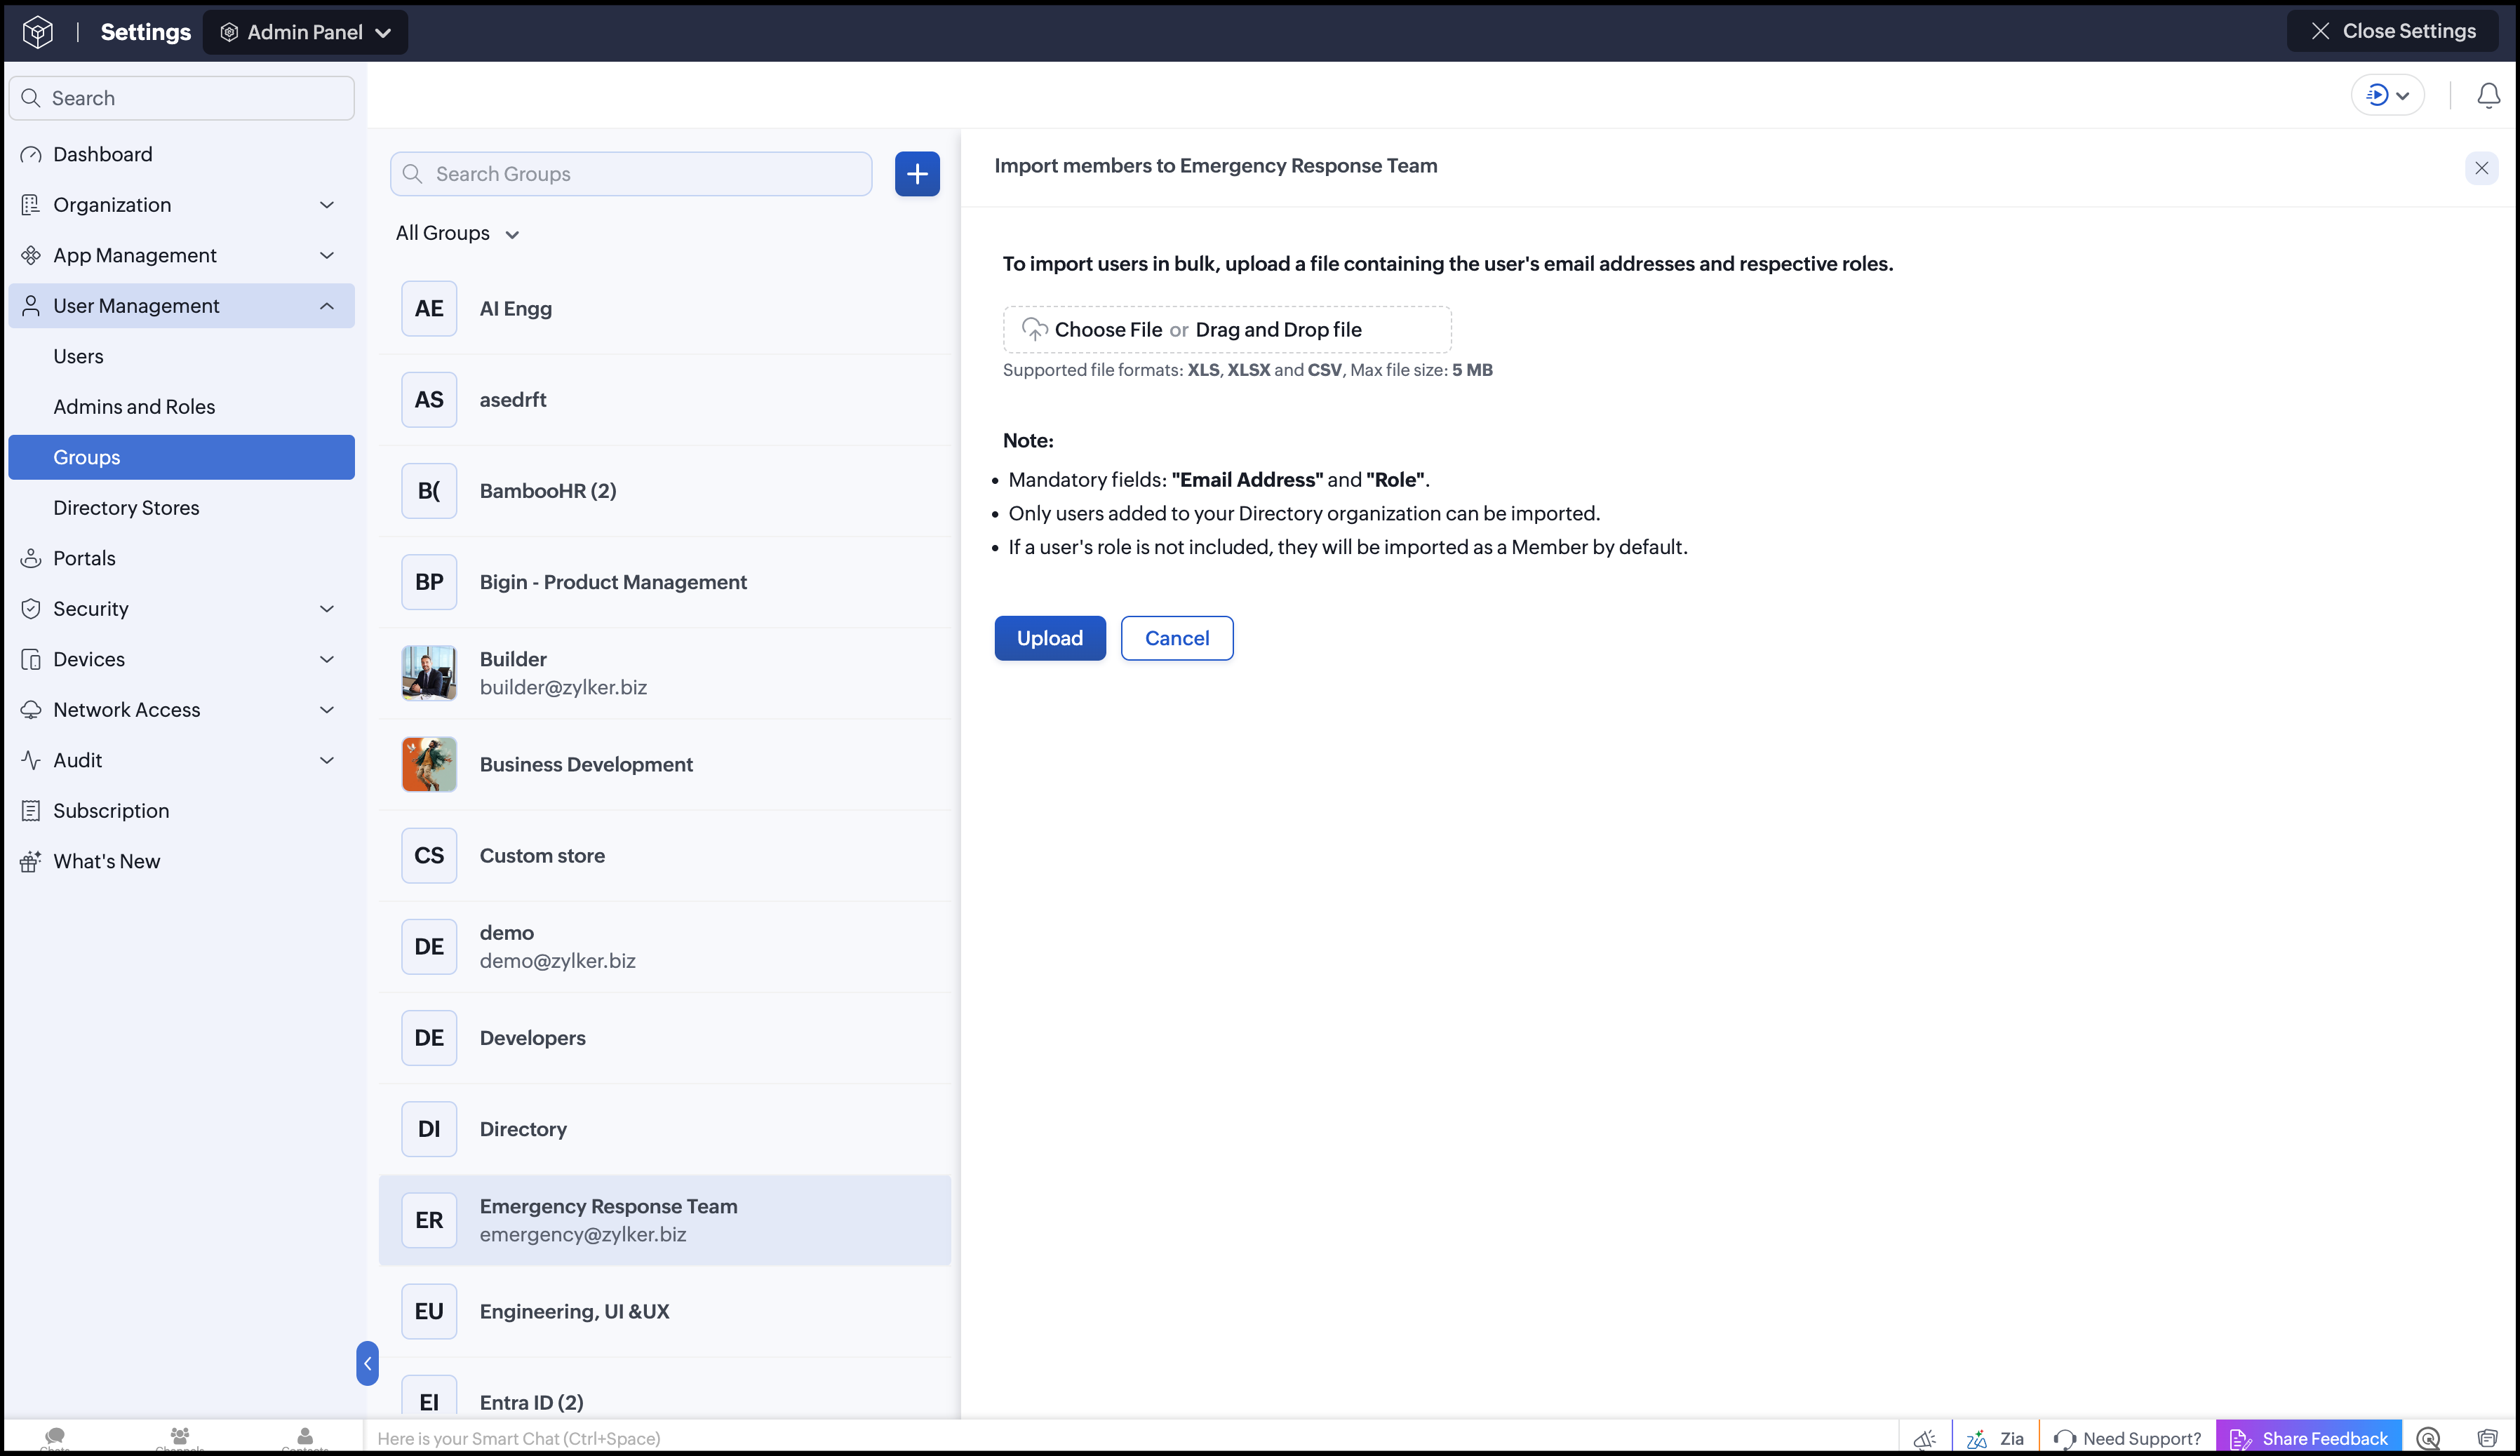This screenshot has width=2520, height=1456.
Task: Select the Emergency Response Team group
Action: pos(665,1220)
